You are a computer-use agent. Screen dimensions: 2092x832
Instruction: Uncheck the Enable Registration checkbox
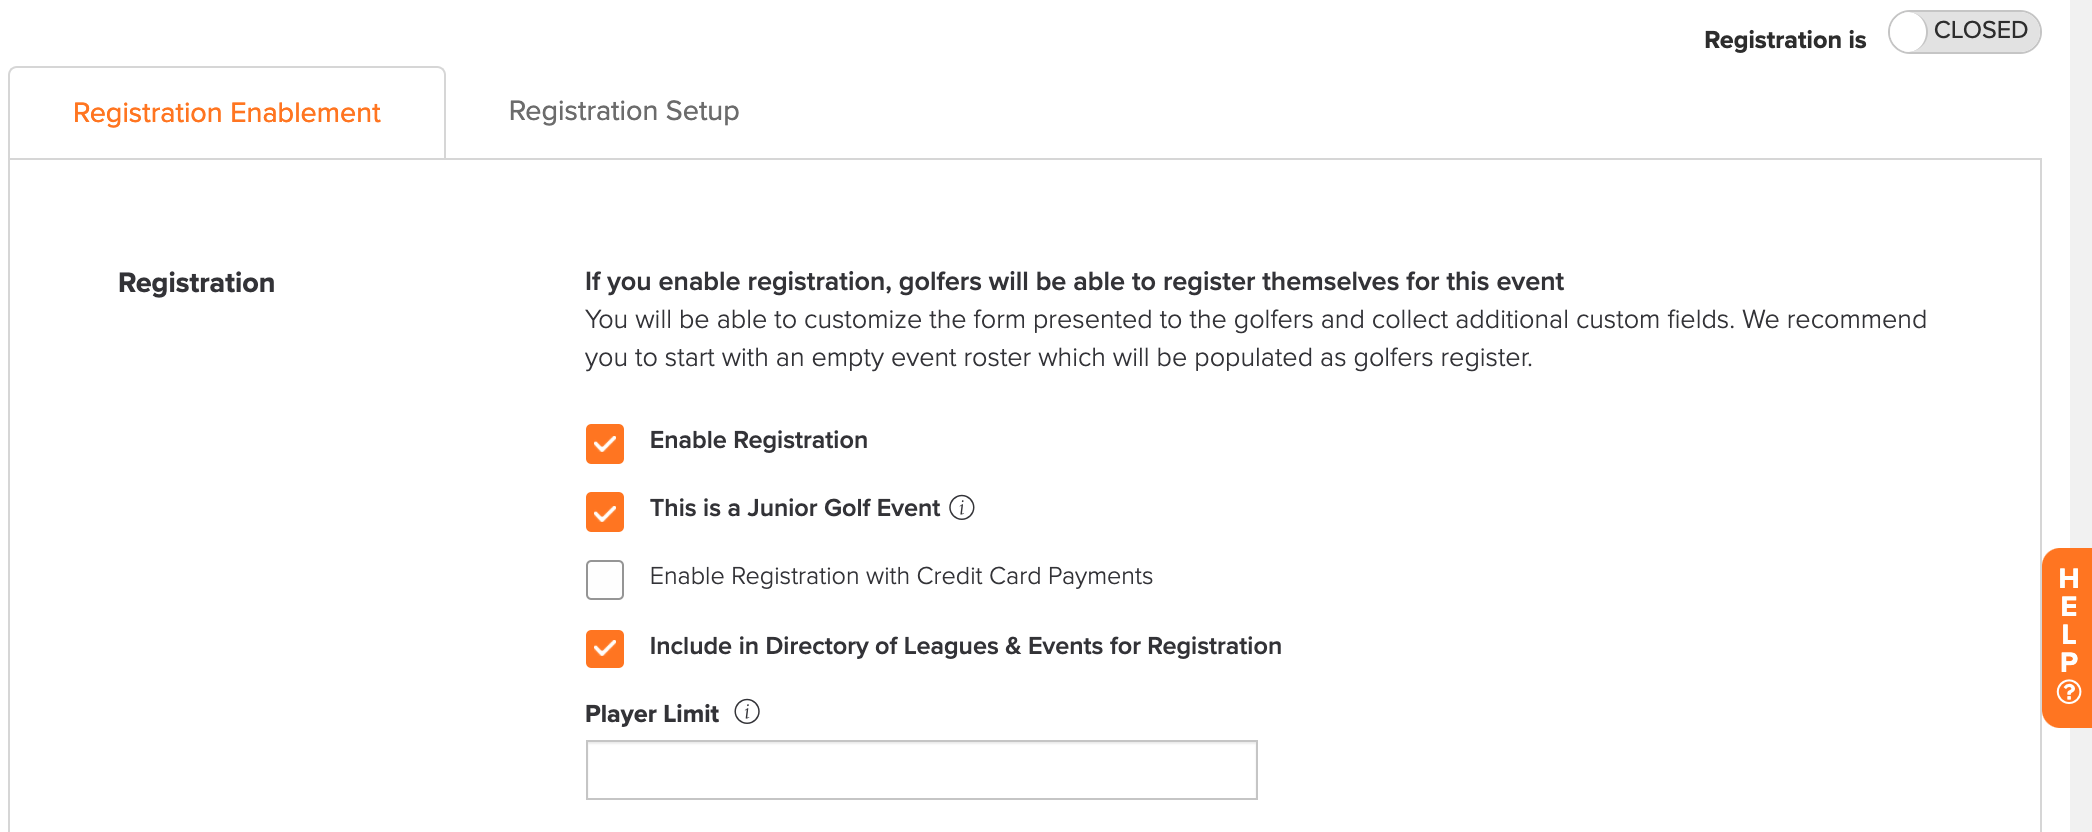(605, 444)
